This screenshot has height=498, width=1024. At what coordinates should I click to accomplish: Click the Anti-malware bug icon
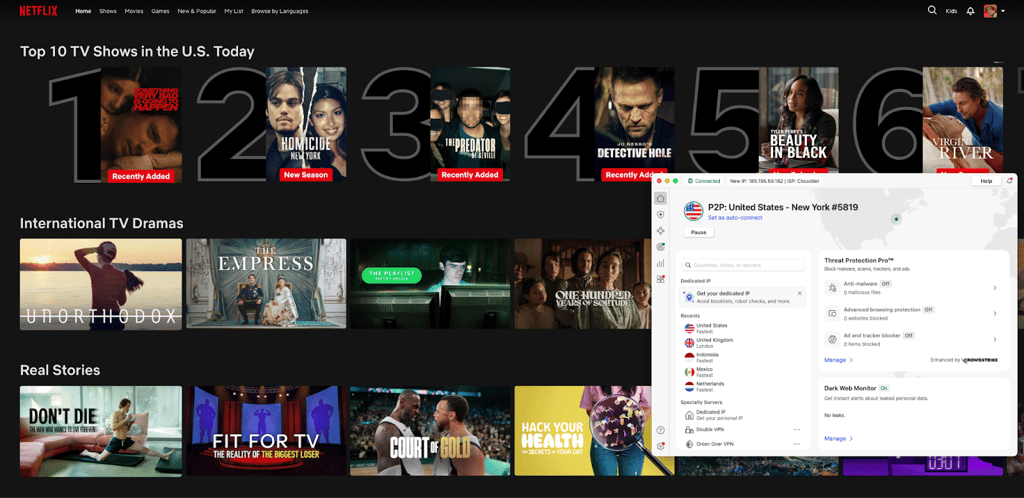[833, 287]
